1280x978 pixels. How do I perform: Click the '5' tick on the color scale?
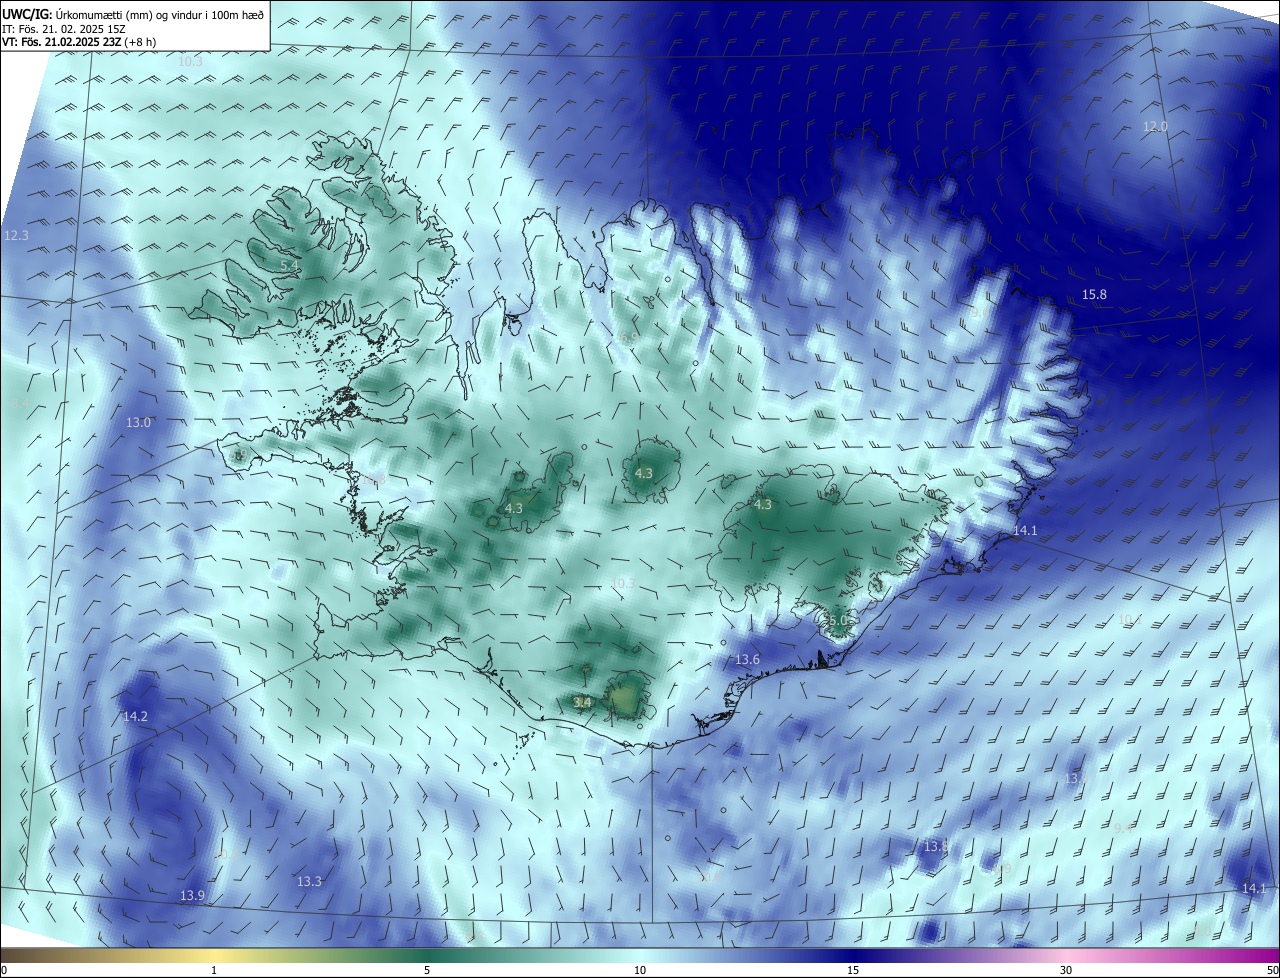(x=427, y=970)
